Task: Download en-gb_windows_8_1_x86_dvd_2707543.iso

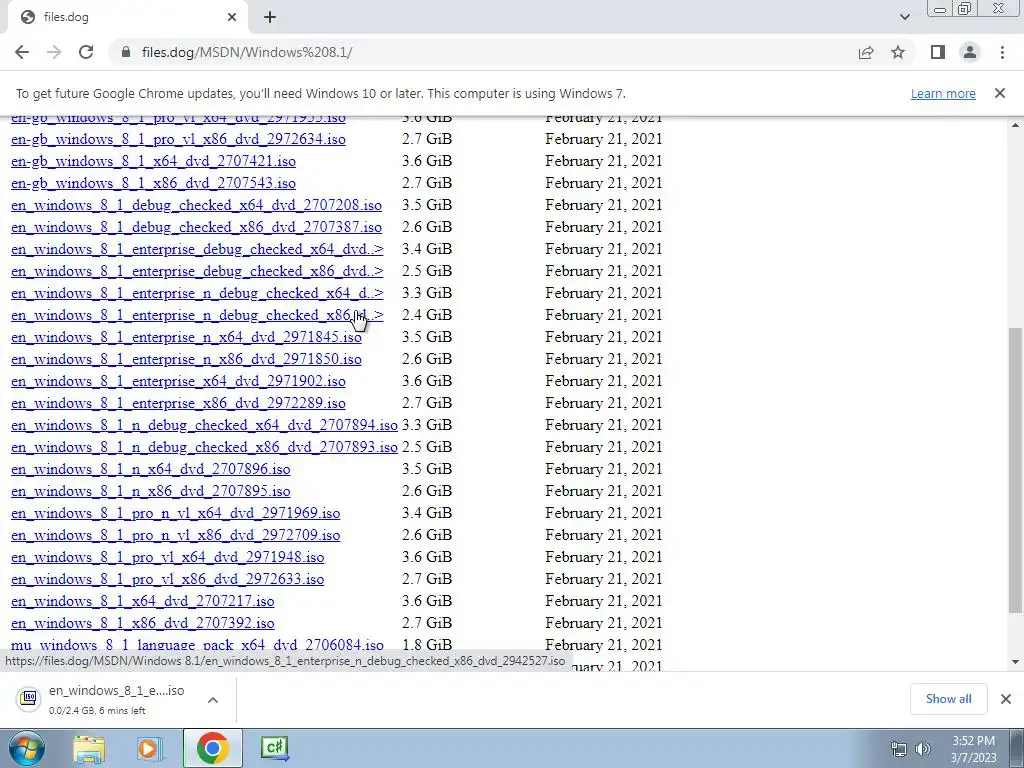Action: click(153, 184)
